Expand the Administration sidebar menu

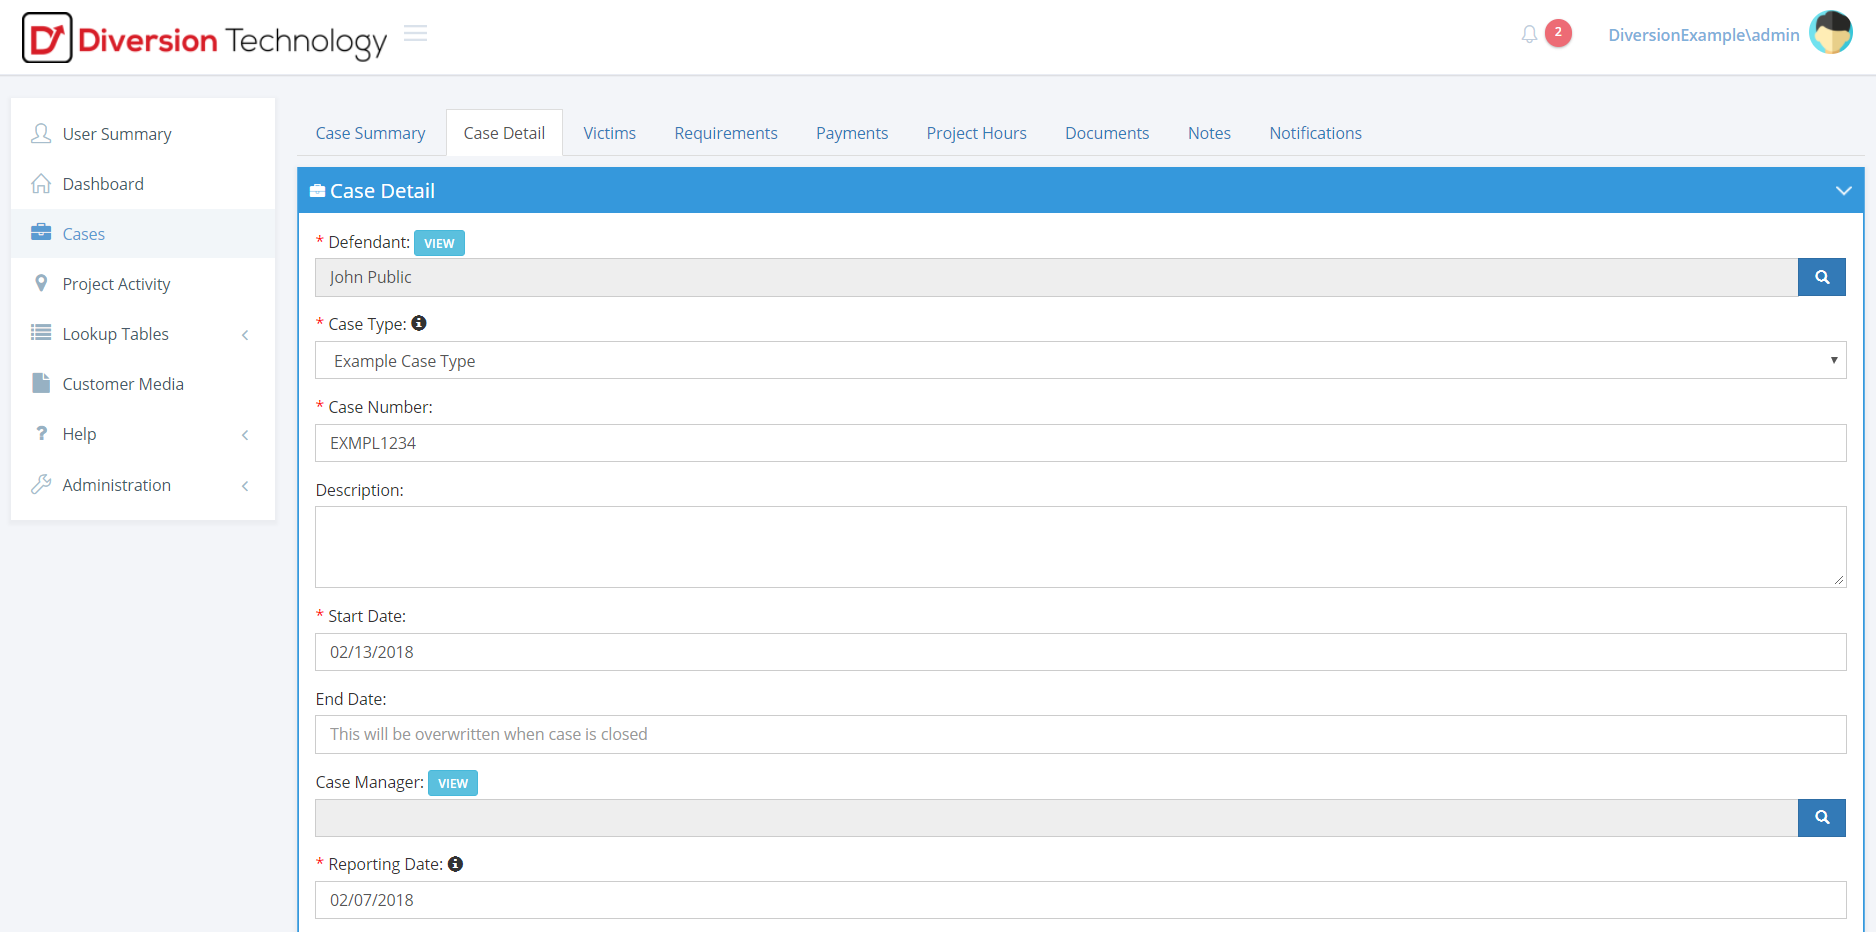(116, 485)
